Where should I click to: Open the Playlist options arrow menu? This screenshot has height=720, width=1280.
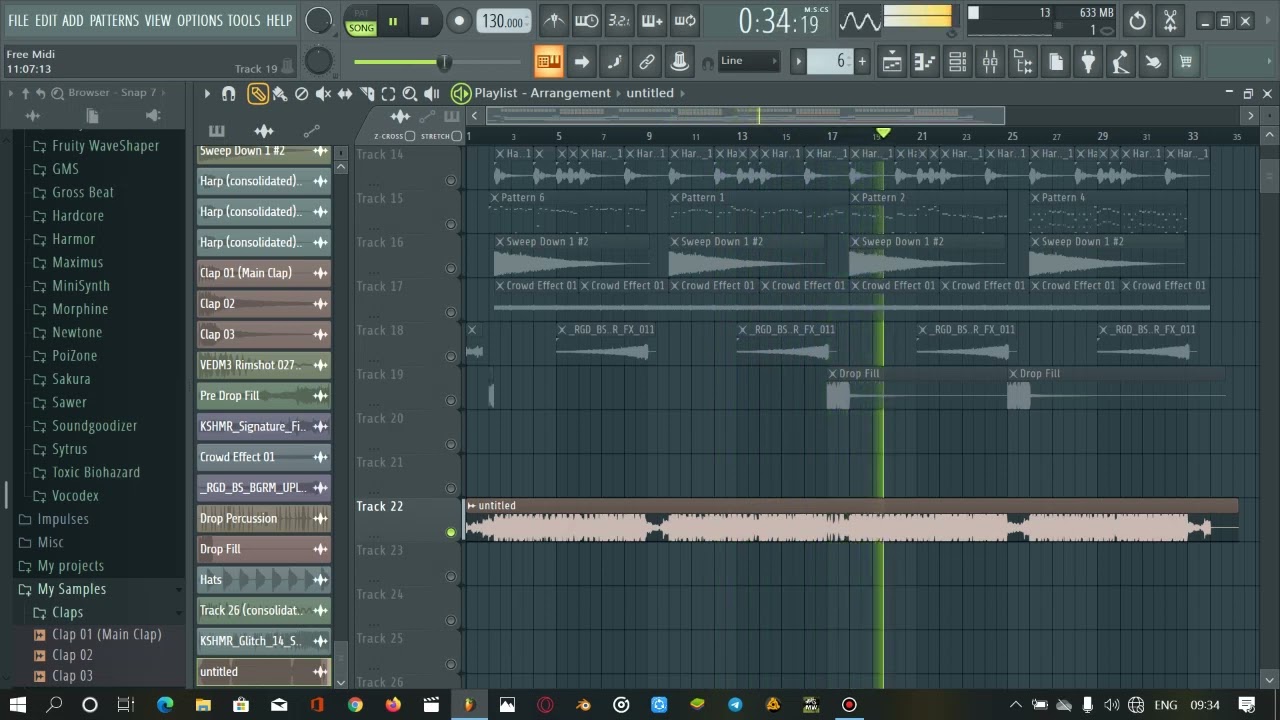pyautogui.click(x=207, y=93)
